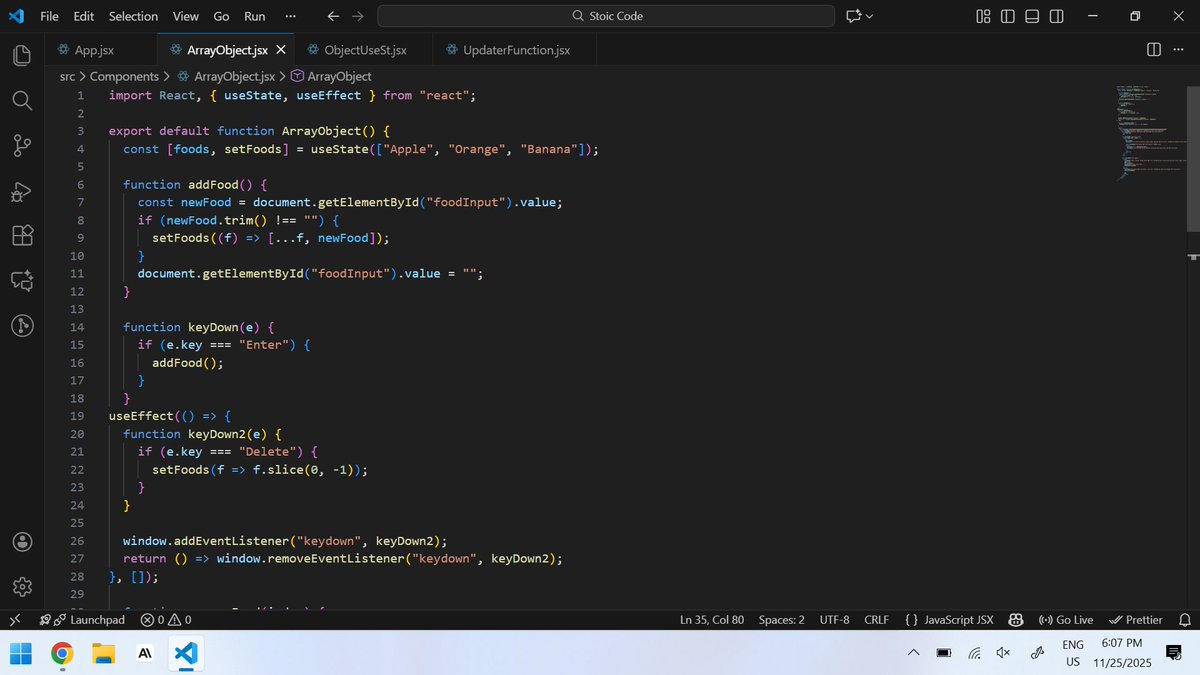Open the errors and warnings indicator

[166, 620]
